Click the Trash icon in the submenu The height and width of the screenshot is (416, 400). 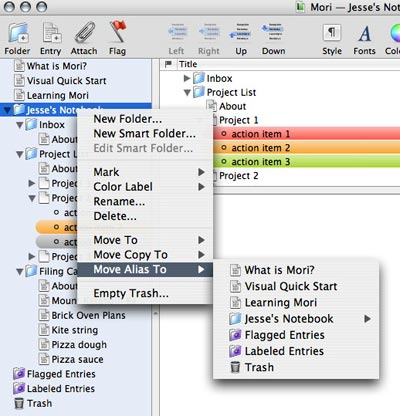pos(235,367)
